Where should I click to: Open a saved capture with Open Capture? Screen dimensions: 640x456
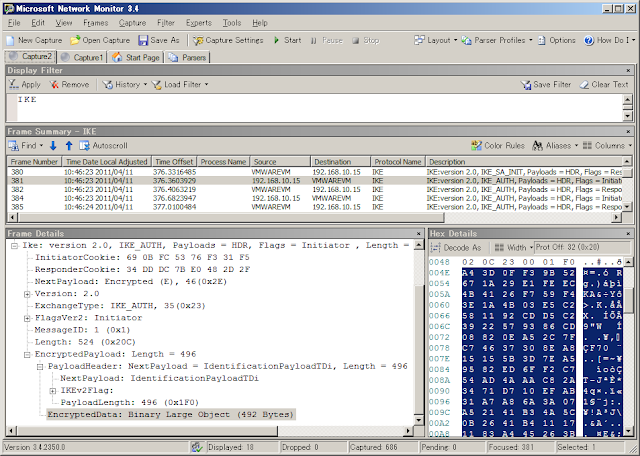[x=100, y=40]
